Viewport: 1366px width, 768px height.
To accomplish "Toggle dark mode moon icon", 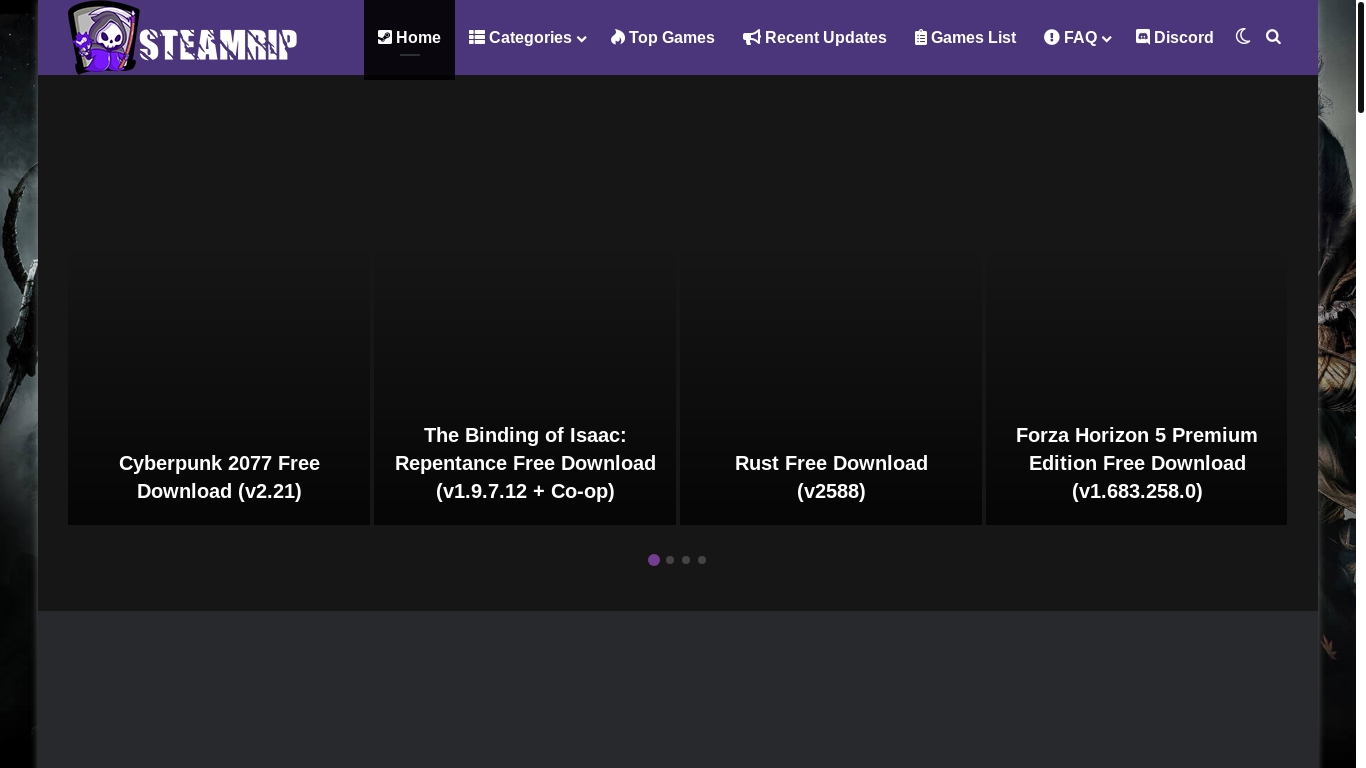I will coord(1243,37).
